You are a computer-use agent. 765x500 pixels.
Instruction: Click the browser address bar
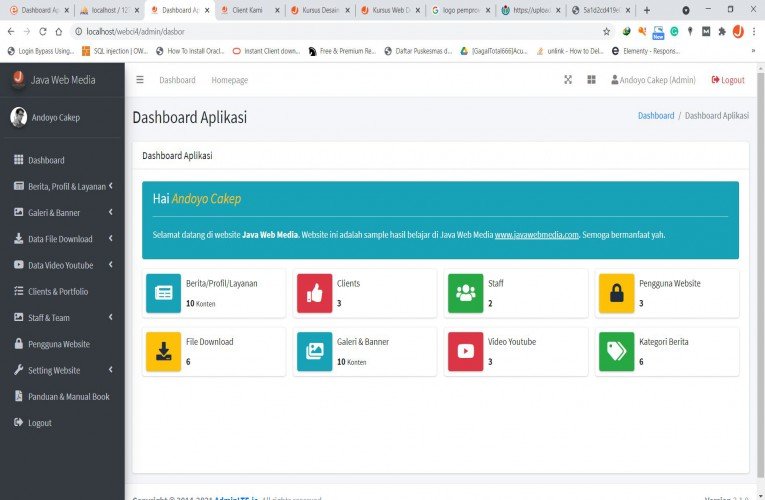[x=337, y=32]
